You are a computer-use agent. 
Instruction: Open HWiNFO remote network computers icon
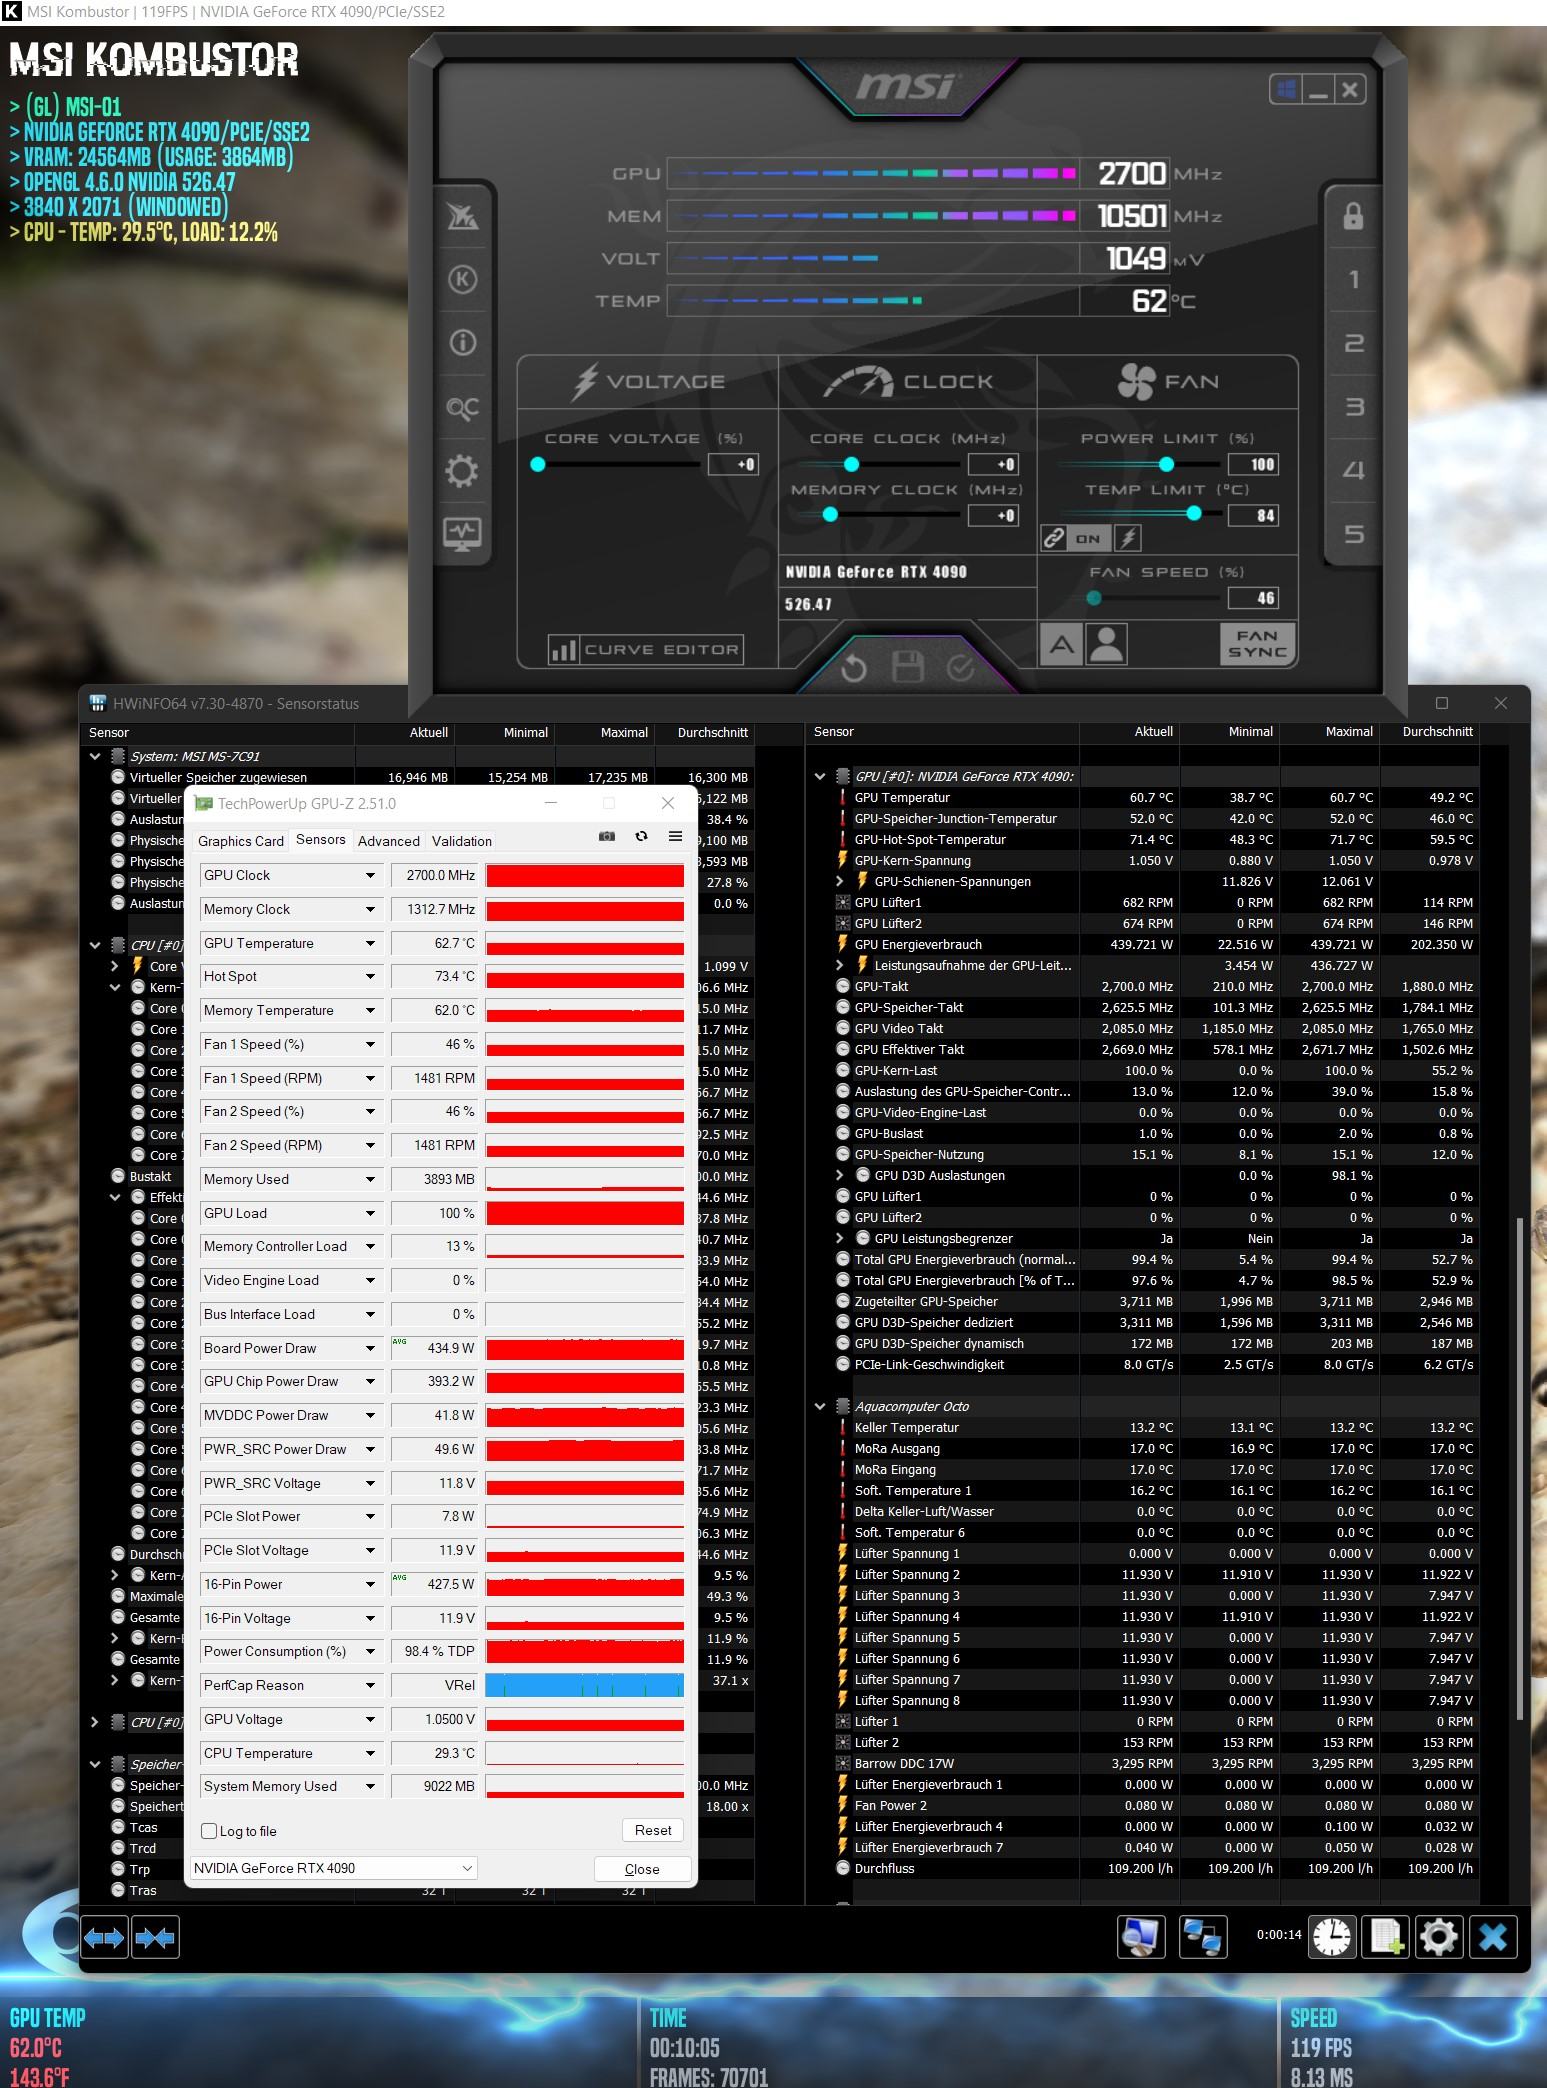coord(1203,1937)
